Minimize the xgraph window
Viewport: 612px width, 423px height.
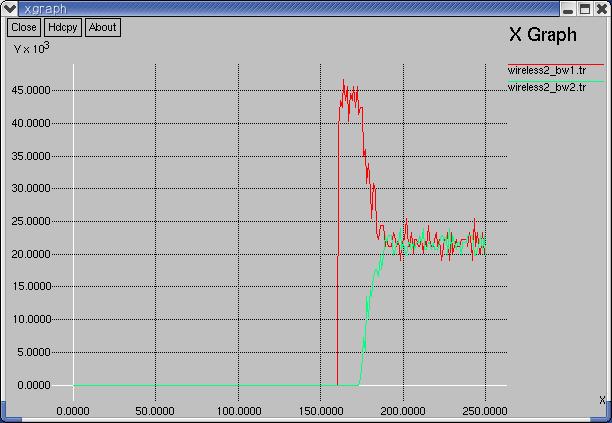pos(568,9)
